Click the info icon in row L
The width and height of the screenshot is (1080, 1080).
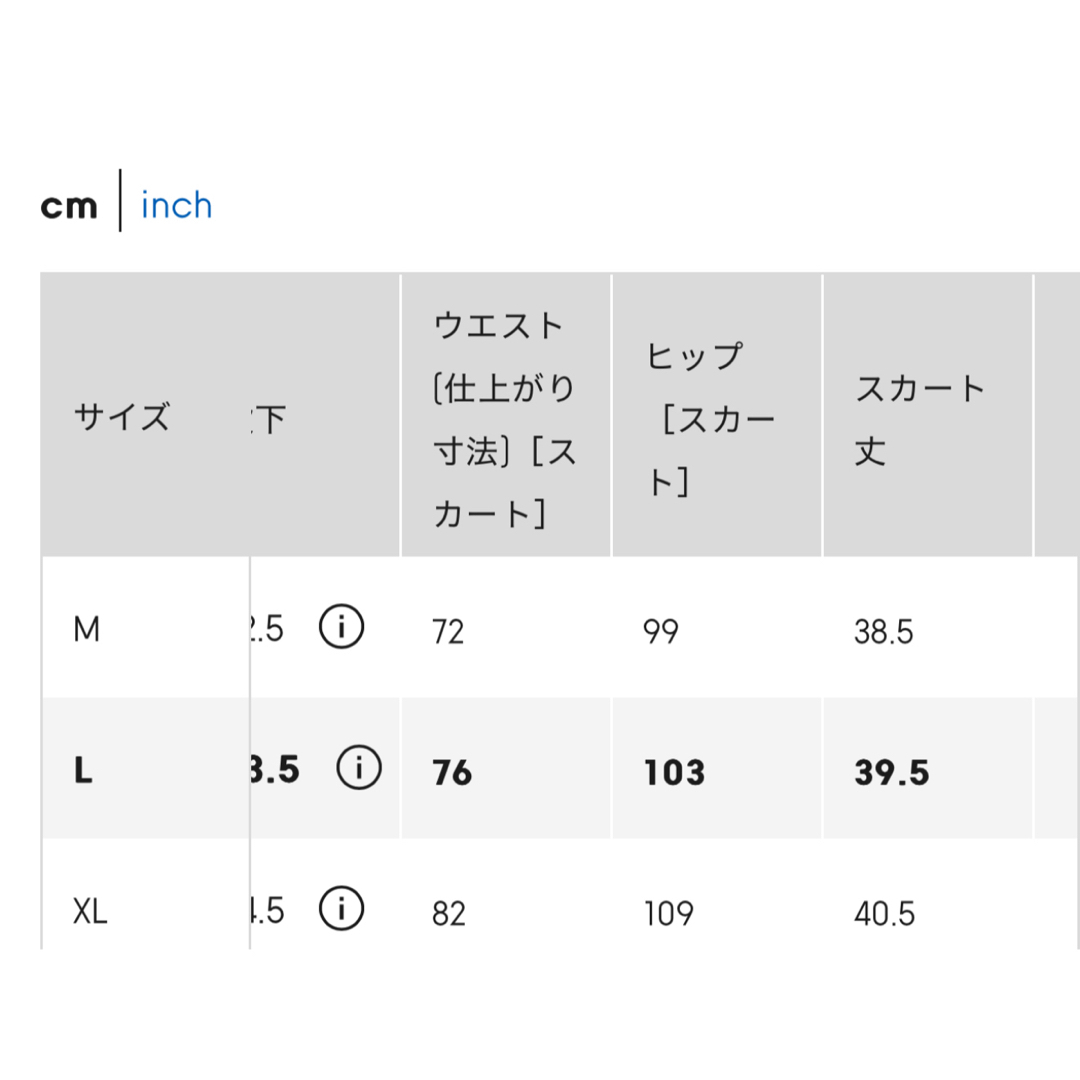[358, 767]
